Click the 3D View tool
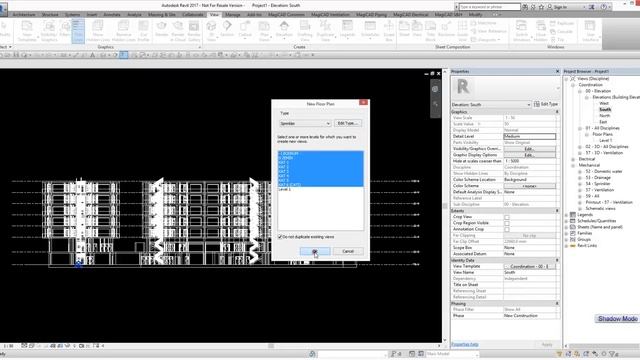The height and width of the screenshot is (360, 640). click(x=211, y=31)
